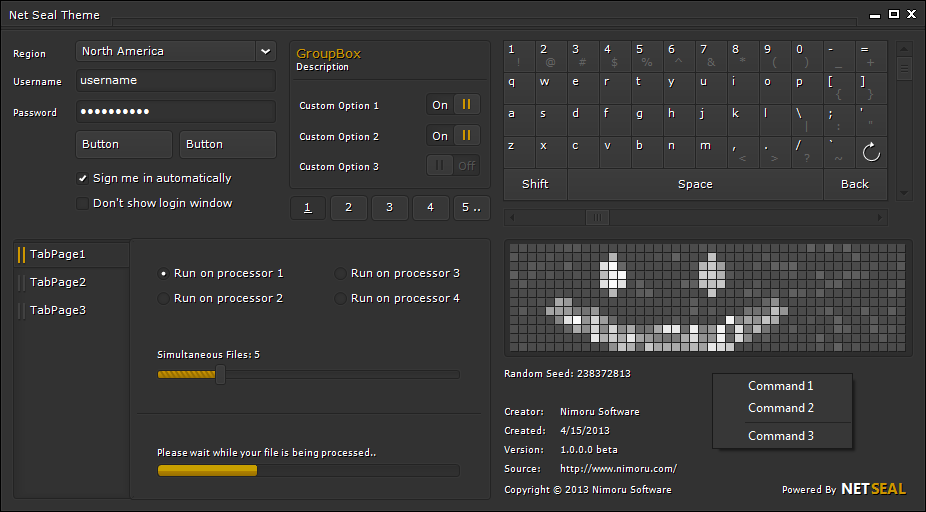
Task: Click the horizontal scrollbar left arrow
Action: click(513, 217)
